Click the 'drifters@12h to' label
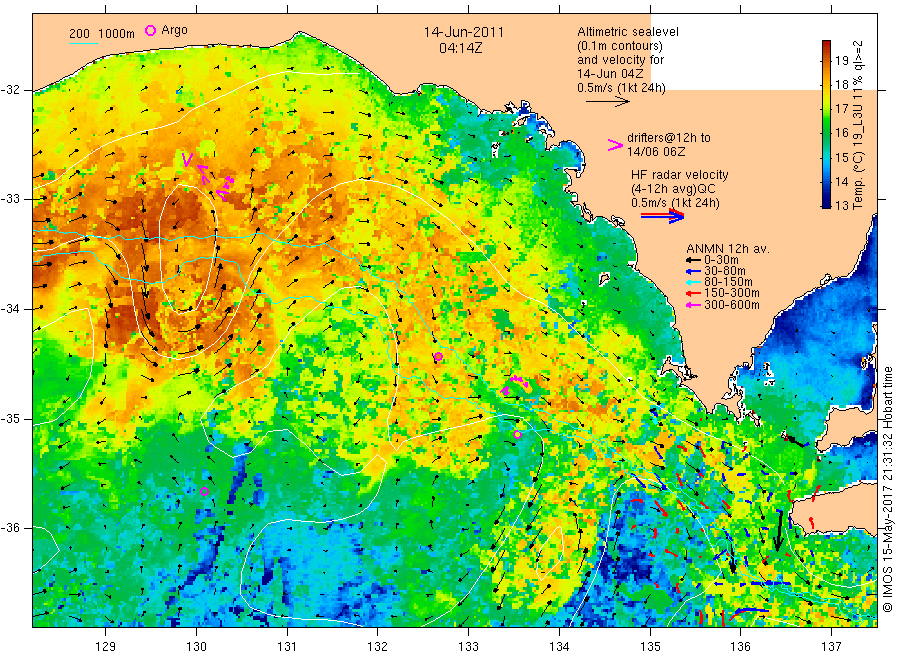Image resolution: width=900 pixels, height=660 pixels. point(669,138)
